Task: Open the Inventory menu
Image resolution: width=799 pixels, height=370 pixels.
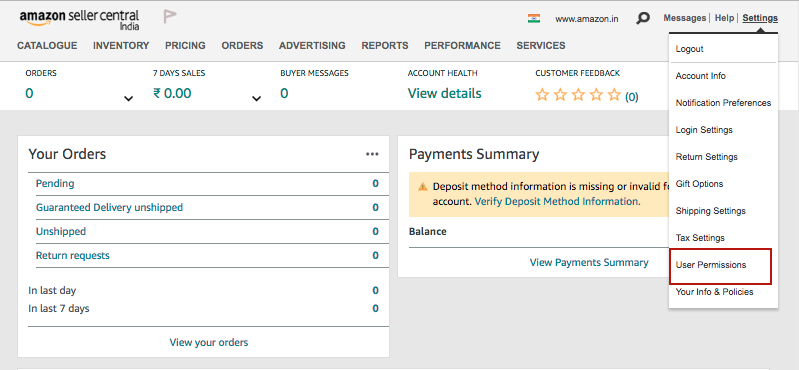Action: click(121, 45)
